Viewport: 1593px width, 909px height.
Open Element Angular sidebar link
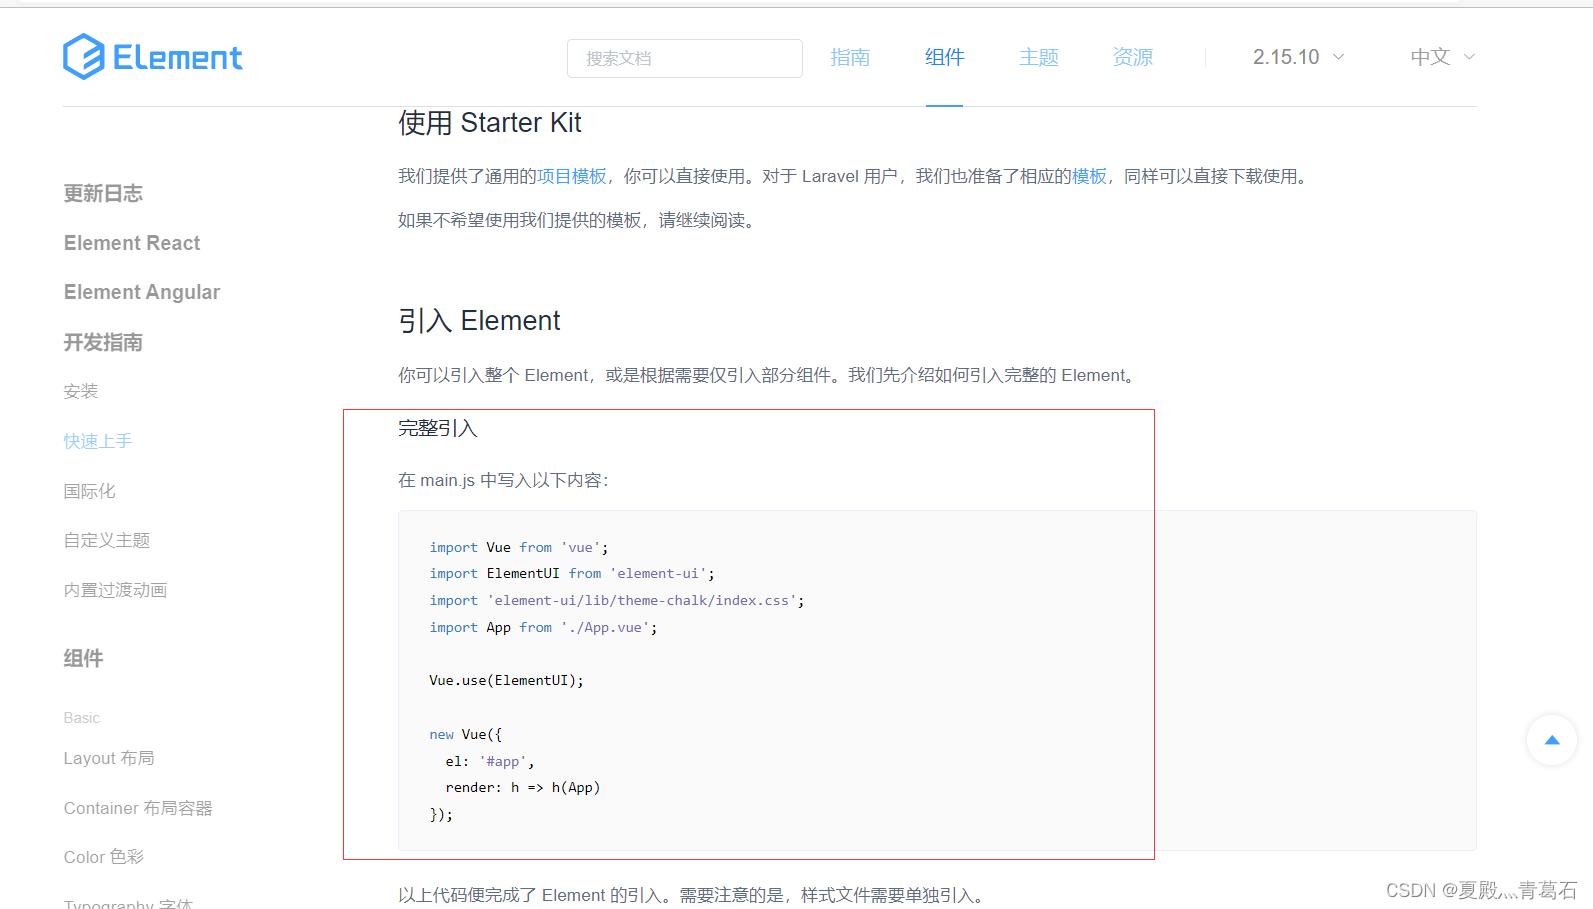[x=142, y=292]
